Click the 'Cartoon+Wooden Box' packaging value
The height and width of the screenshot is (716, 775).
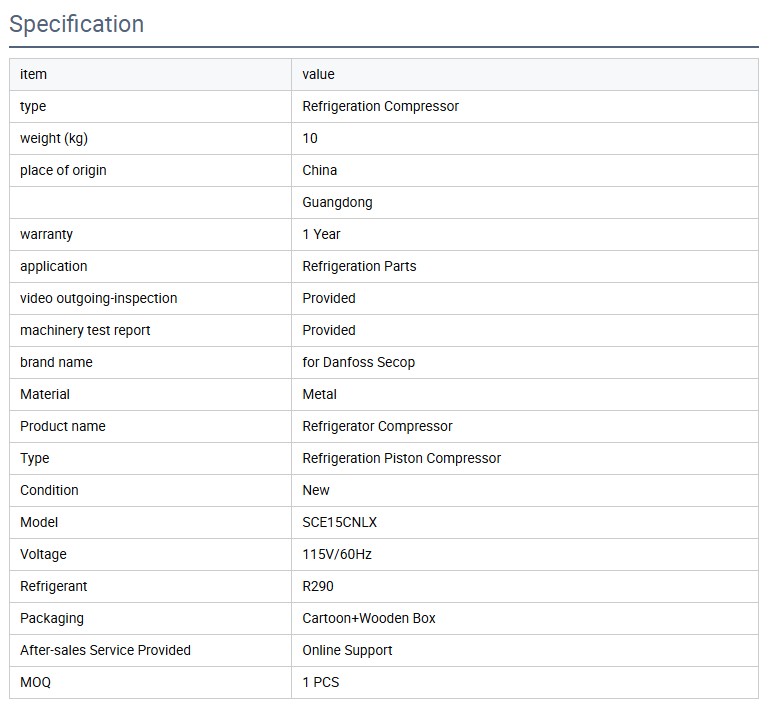[369, 618]
